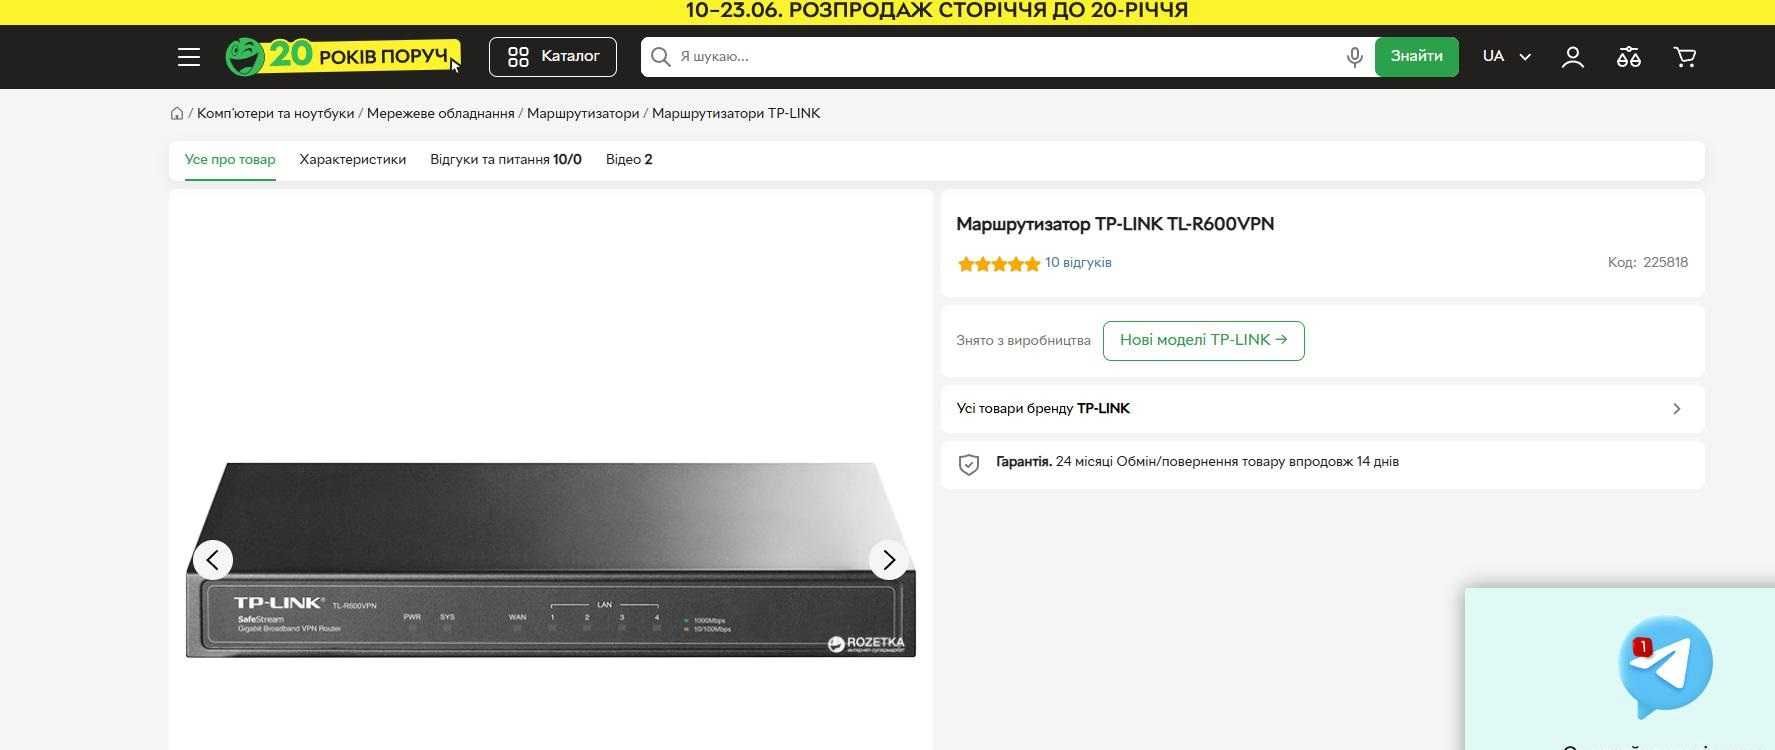Click the warranty shield icon
The height and width of the screenshot is (750, 1775).
click(969, 464)
